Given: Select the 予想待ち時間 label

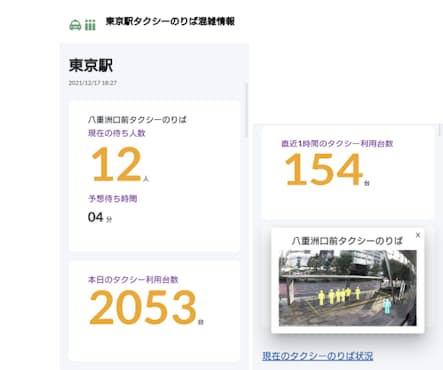Looking at the screenshot, I should (112, 199).
